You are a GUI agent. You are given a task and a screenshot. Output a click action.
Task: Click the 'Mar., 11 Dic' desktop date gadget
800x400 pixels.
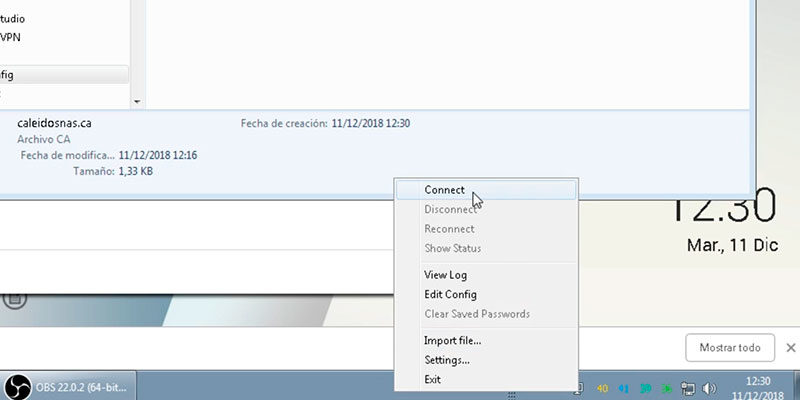(x=732, y=245)
